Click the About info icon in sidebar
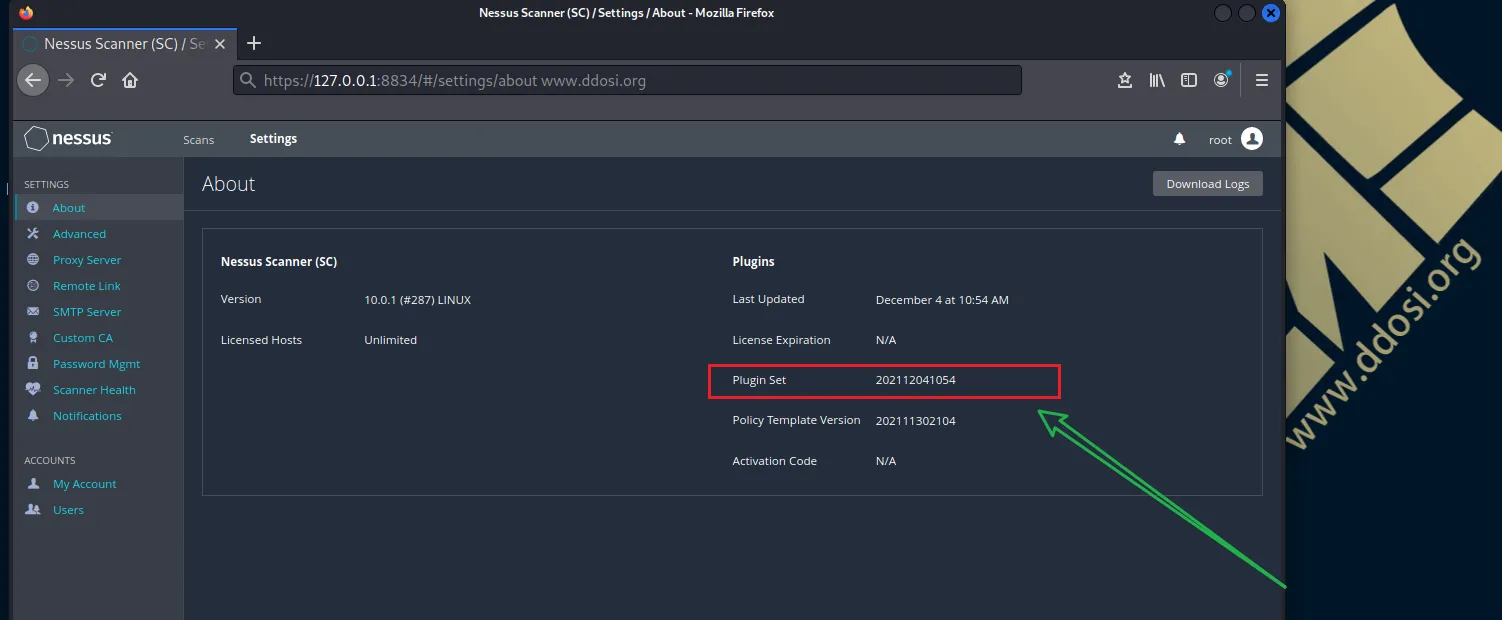Screen dimensions: 1502x620 coord(33,208)
